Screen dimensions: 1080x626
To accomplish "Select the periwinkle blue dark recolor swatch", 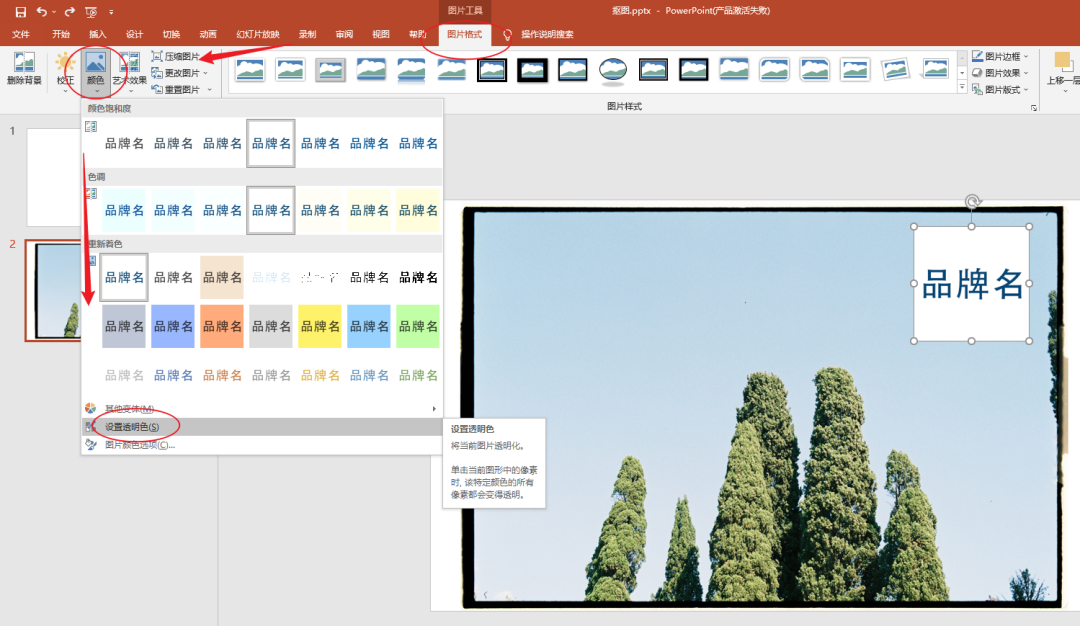I will (x=173, y=326).
